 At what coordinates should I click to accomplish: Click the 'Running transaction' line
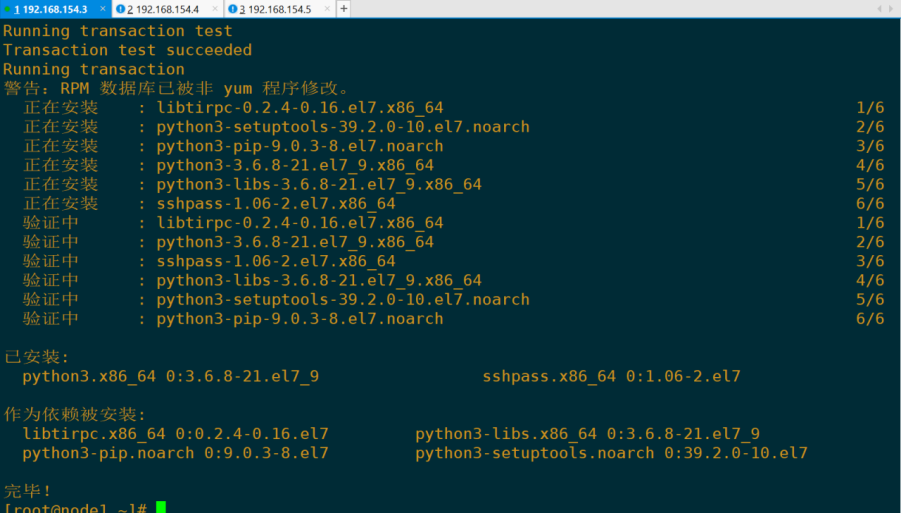pyautogui.click(x=94, y=69)
